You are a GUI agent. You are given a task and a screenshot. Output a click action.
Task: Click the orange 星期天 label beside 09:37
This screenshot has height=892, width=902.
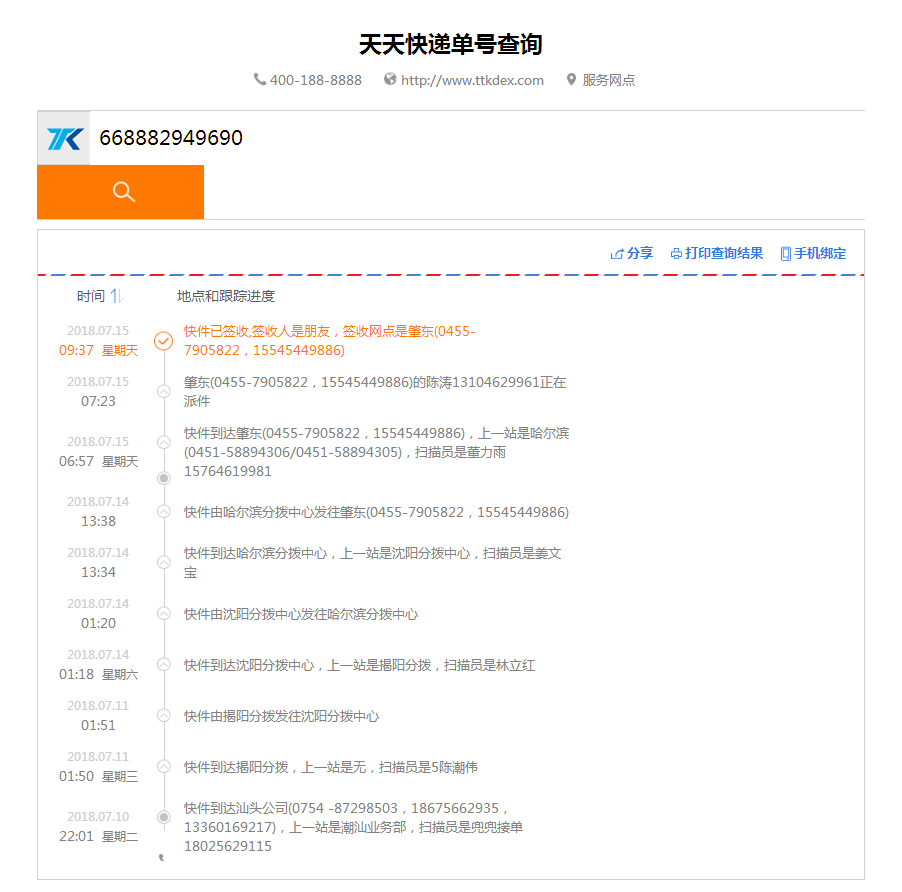point(120,351)
